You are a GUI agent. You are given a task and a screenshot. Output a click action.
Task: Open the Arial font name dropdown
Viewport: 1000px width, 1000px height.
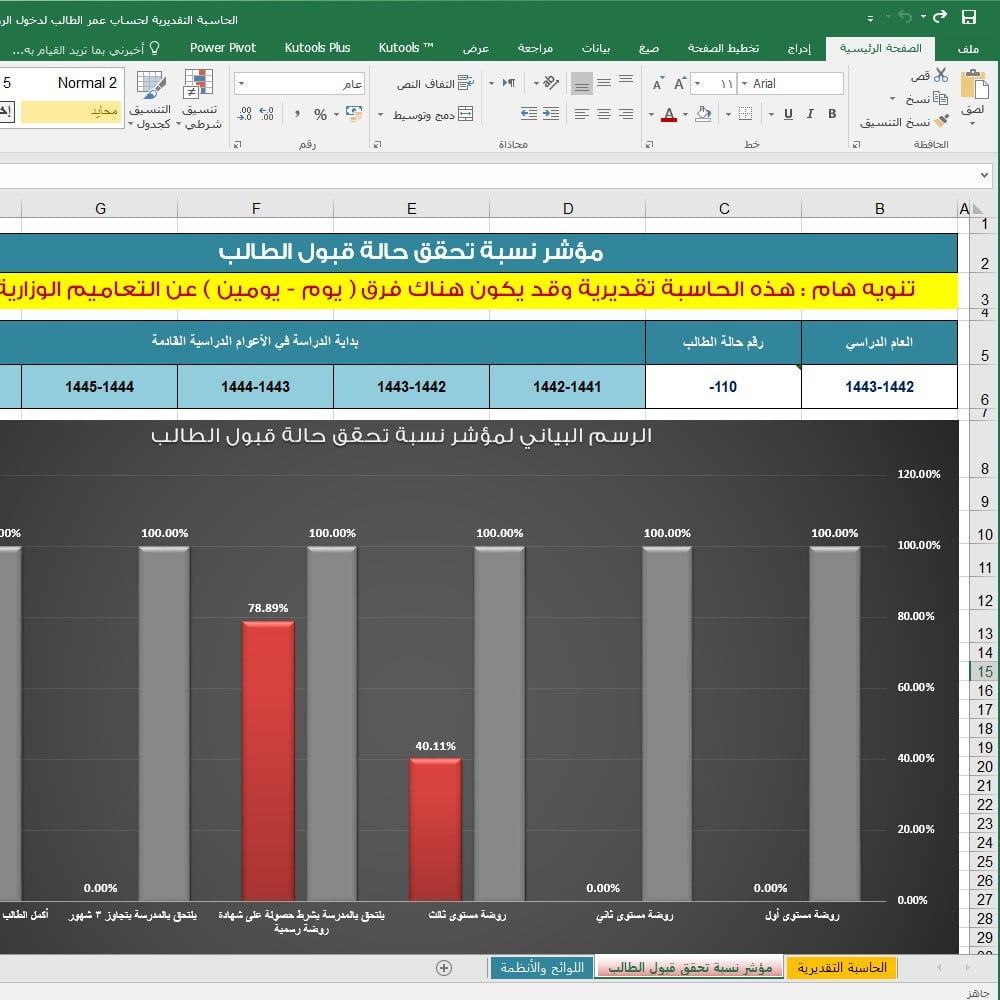pos(745,84)
